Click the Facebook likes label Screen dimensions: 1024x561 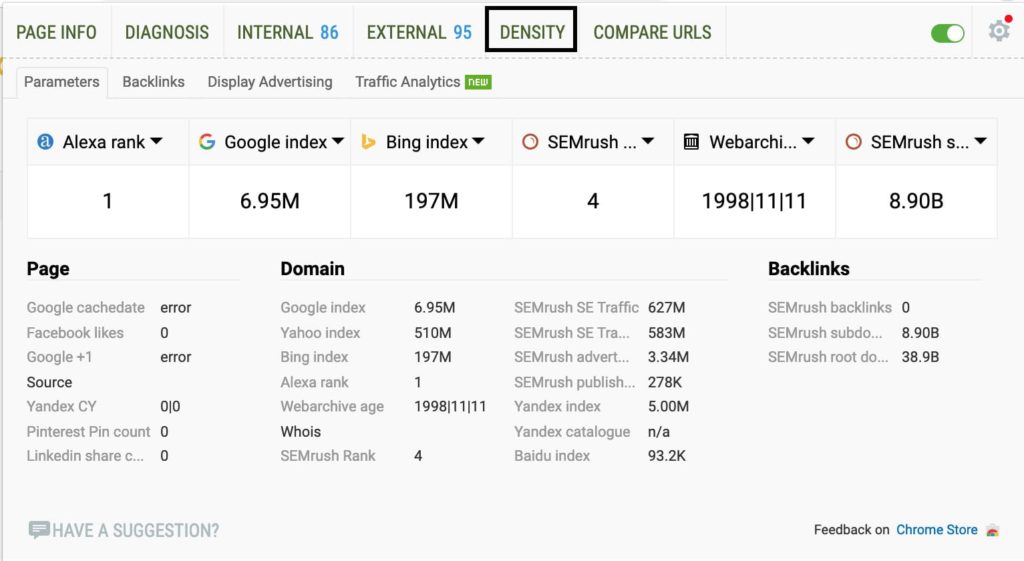(75, 332)
